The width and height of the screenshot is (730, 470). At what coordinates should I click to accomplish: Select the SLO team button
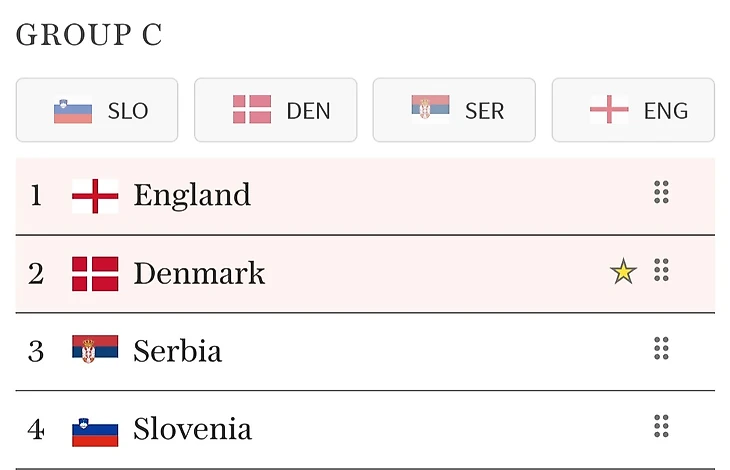click(x=97, y=110)
